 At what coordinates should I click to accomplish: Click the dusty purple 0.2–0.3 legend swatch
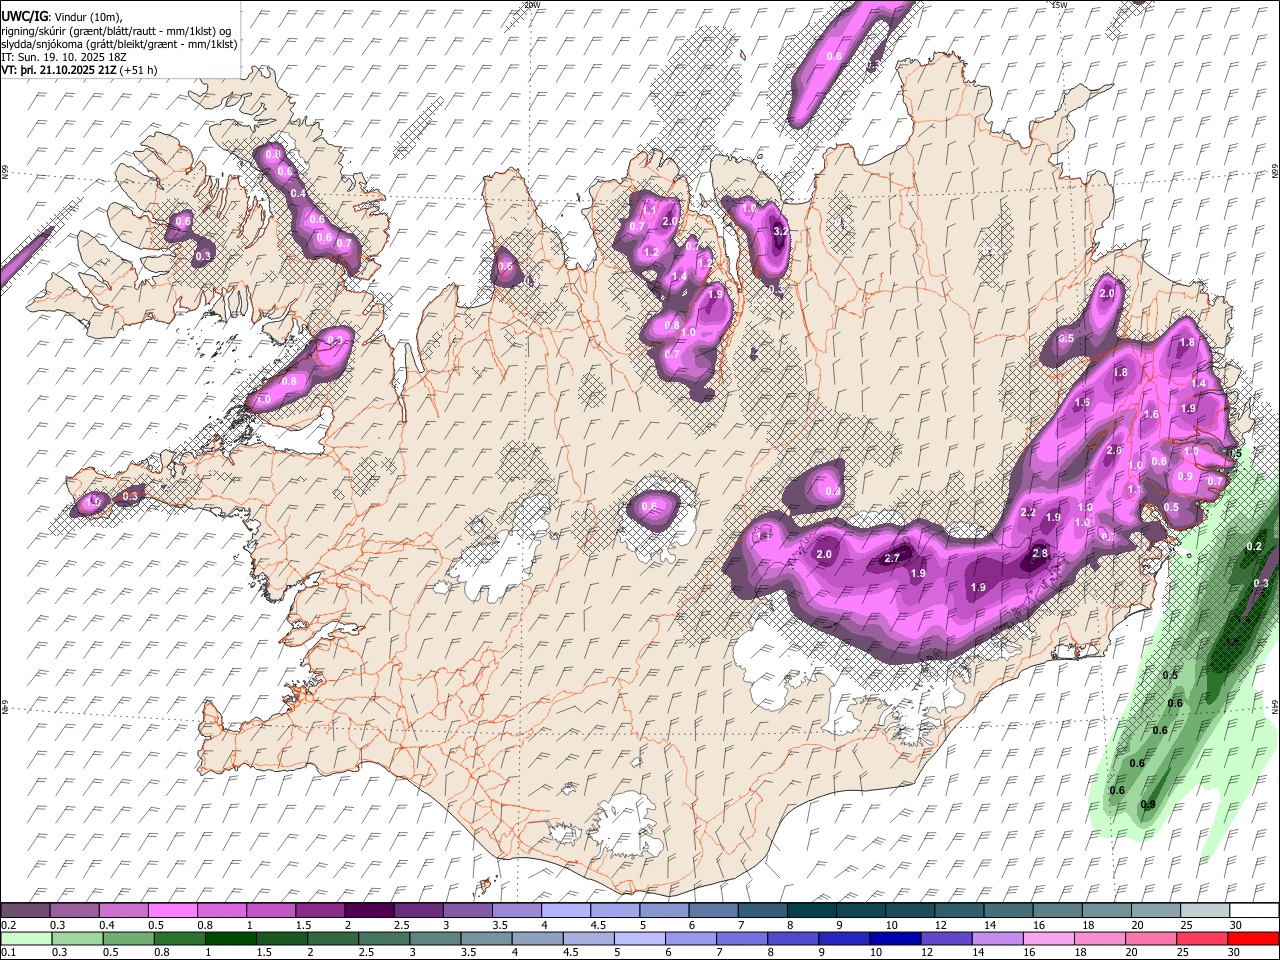point(25,910)
